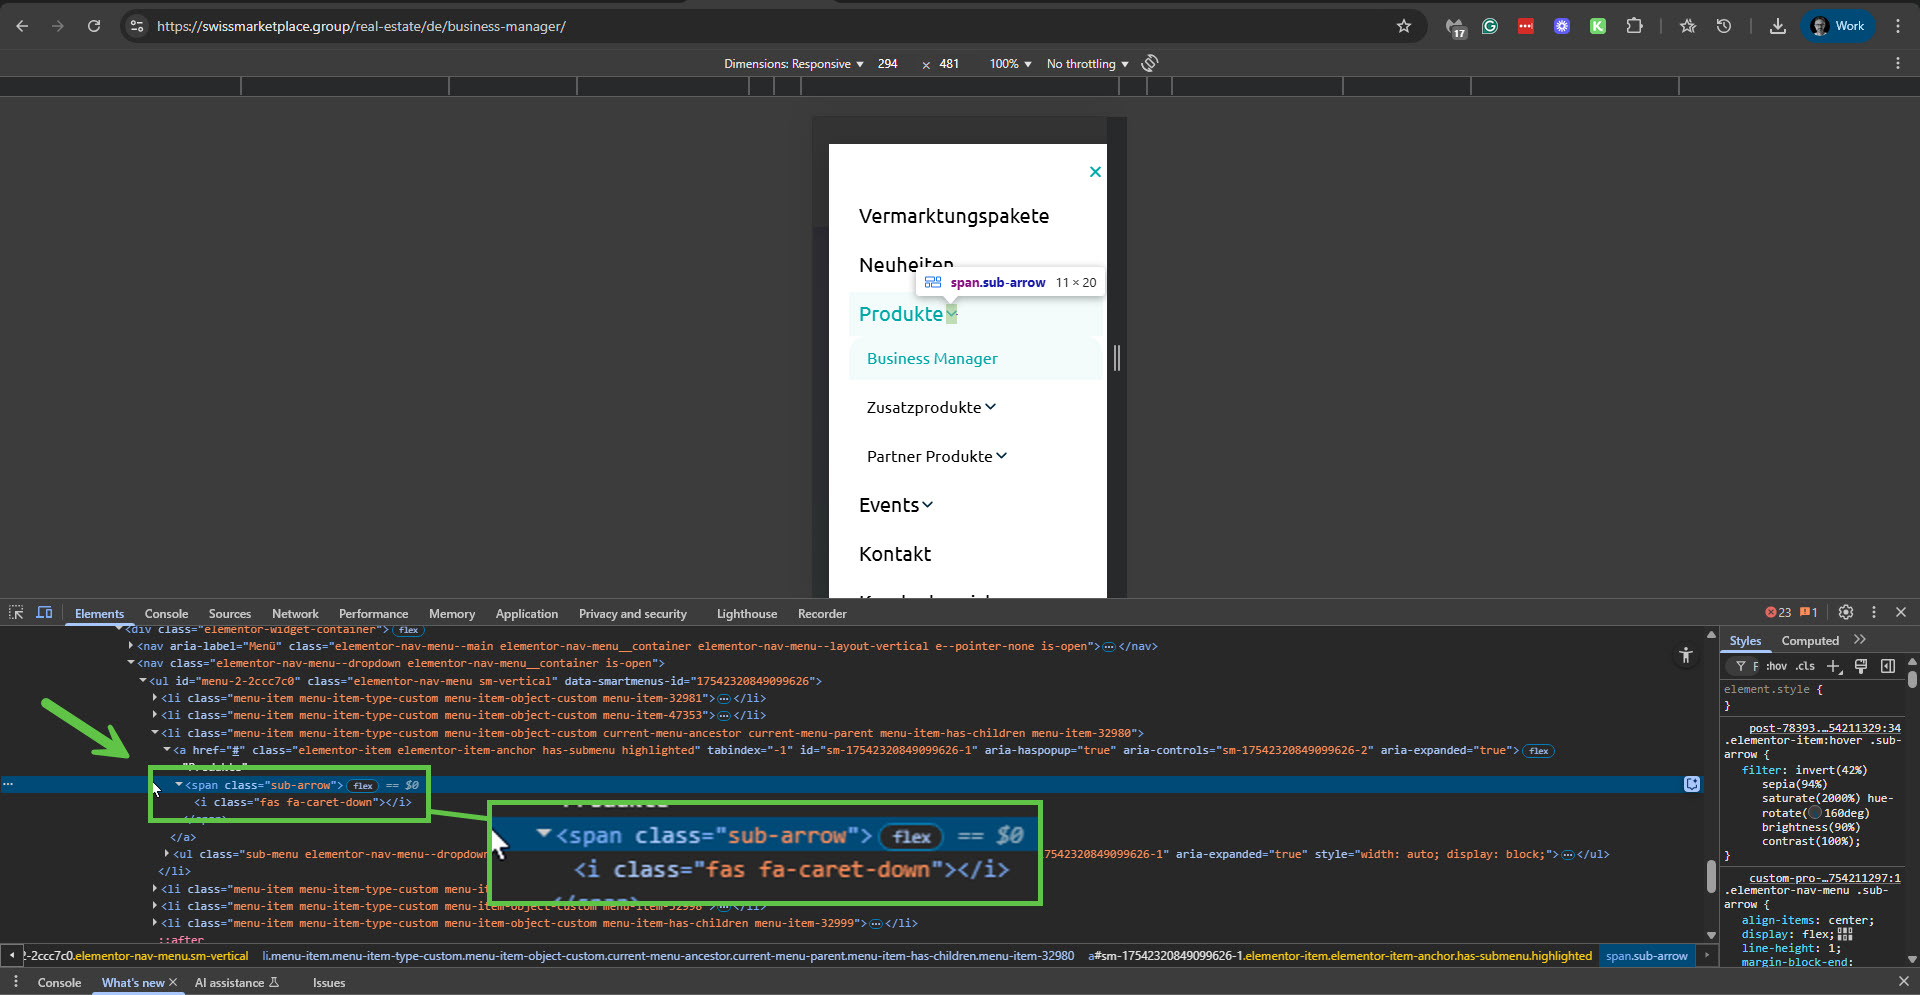1920x995 pixels.
Task: Show browser downloads
Action: click(1777, 26)
